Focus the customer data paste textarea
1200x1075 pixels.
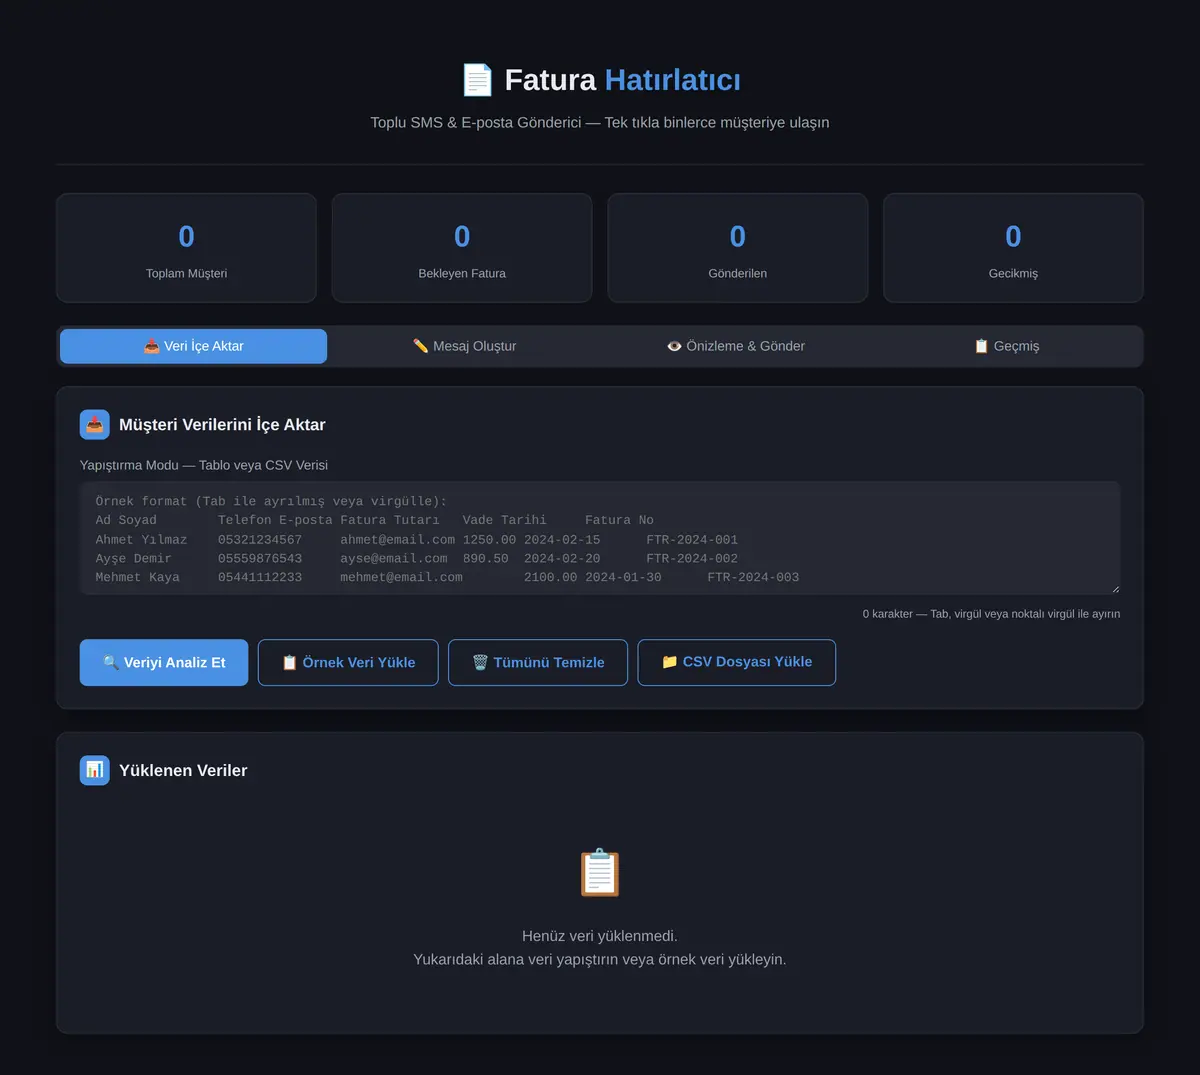pos(600,539)
